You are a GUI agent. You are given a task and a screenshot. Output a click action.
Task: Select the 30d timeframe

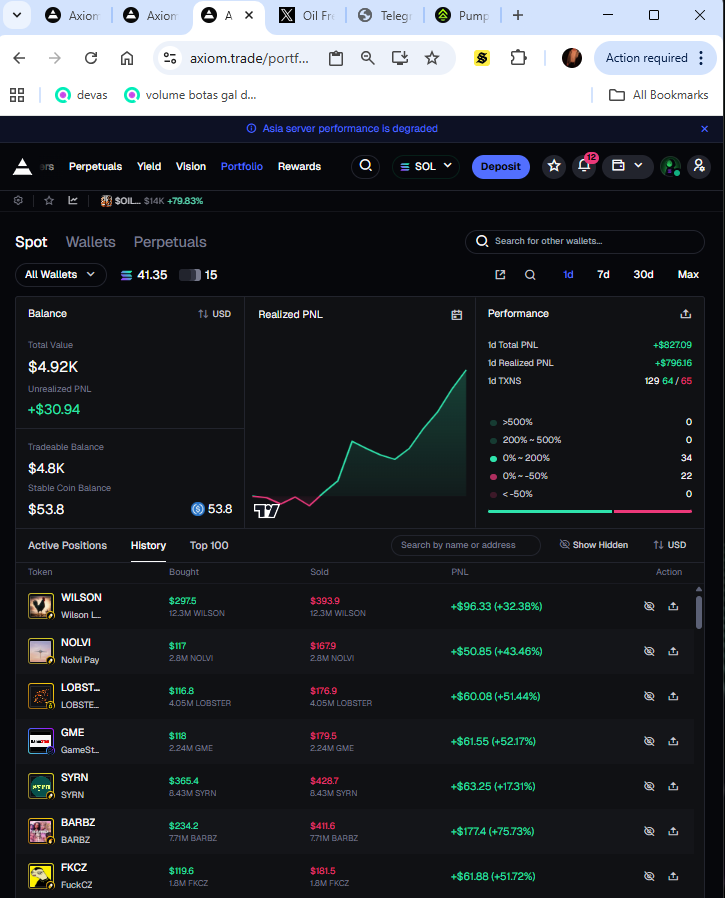point(643,275)
